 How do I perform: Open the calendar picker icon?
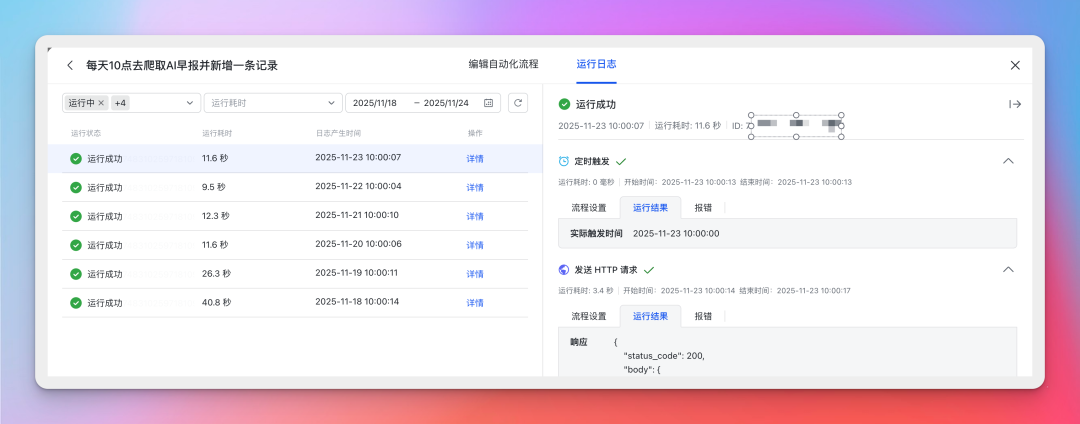(488, 103)
